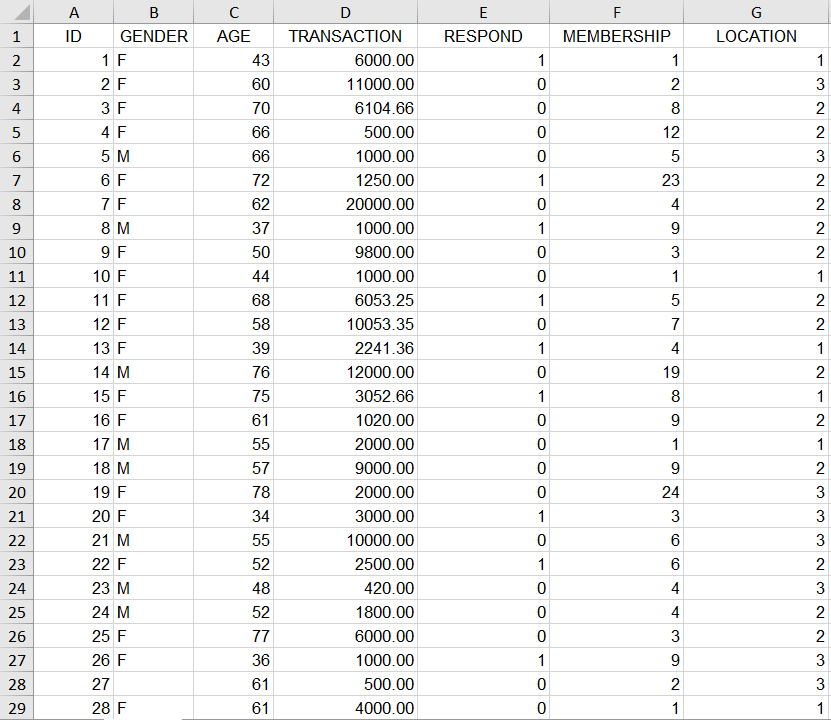
Task: Click the MEMBERSHIP header cell
Action: (616, 36)
